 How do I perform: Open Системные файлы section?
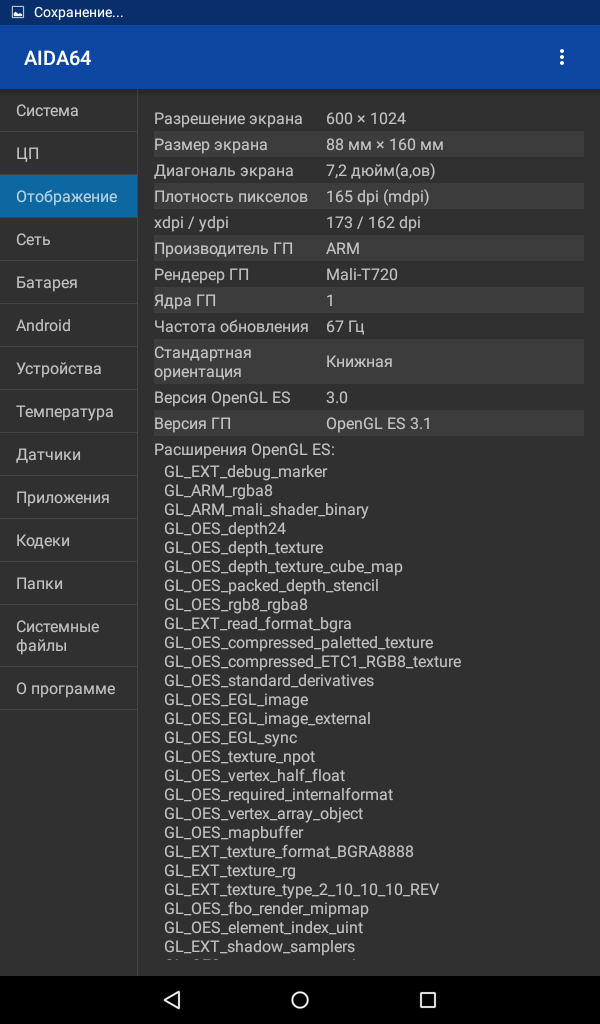point(69,636)
